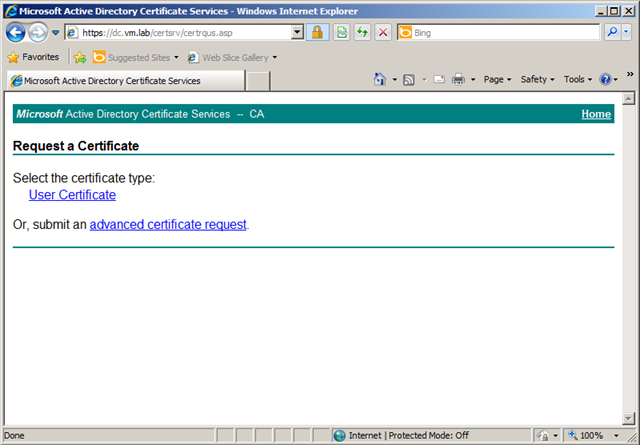Expand the zoom level dropdown arrow

click(616, 436)
